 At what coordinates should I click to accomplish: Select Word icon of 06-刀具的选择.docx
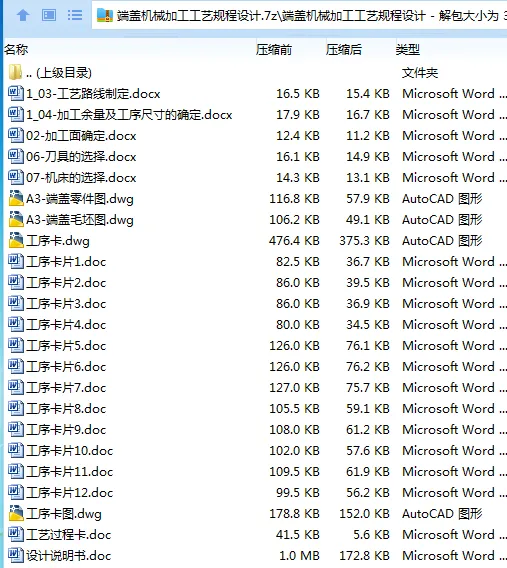16,156
